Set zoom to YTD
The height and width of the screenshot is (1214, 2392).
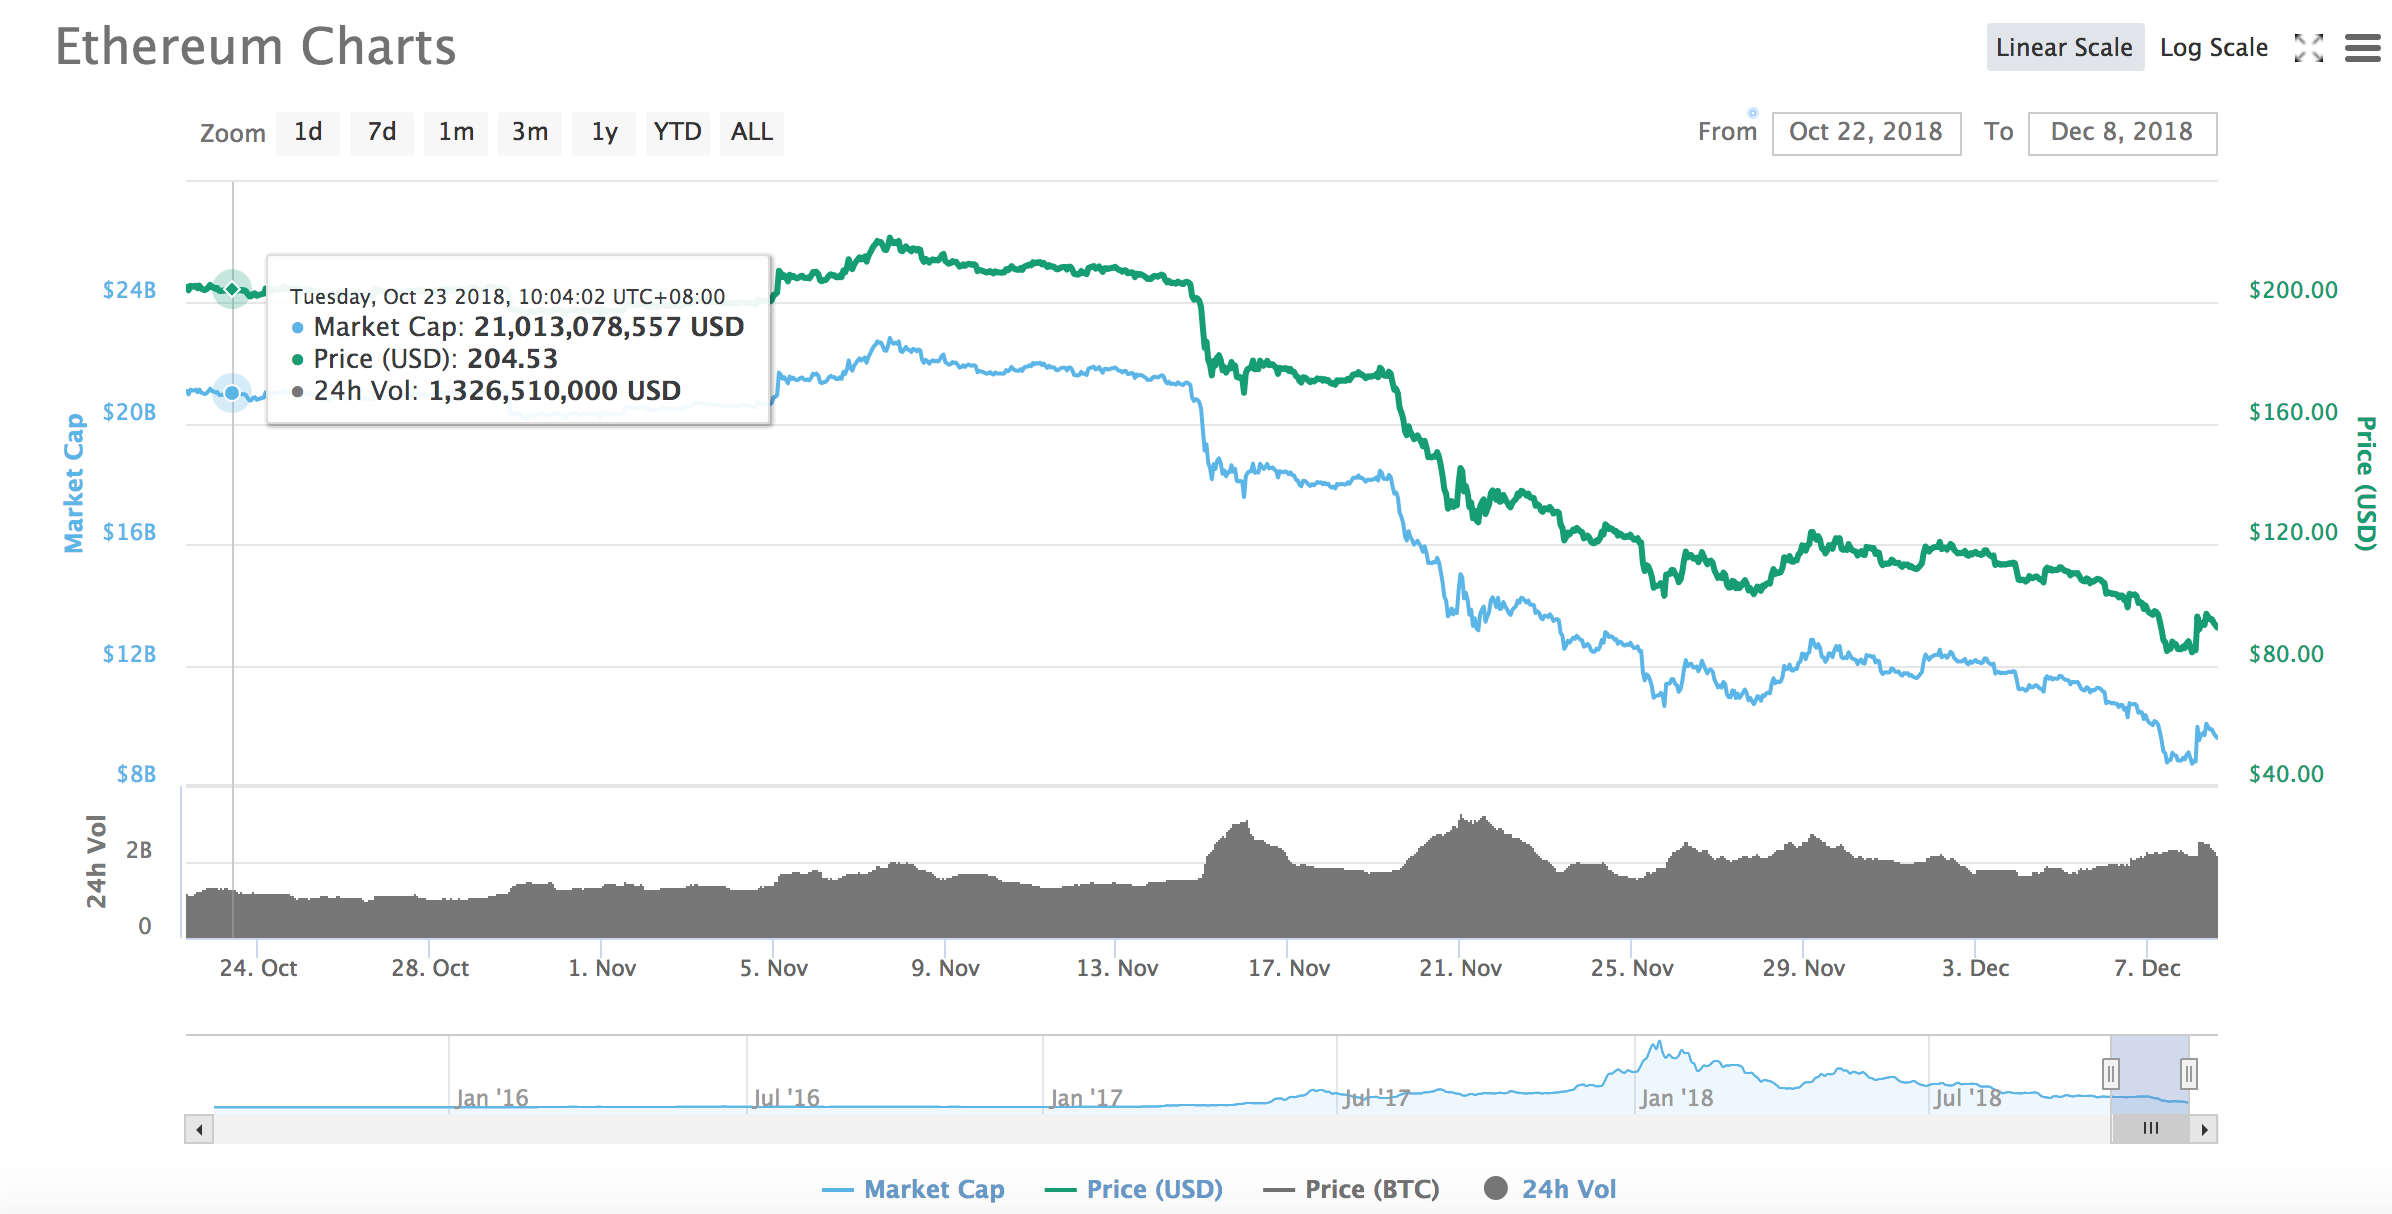677,132
